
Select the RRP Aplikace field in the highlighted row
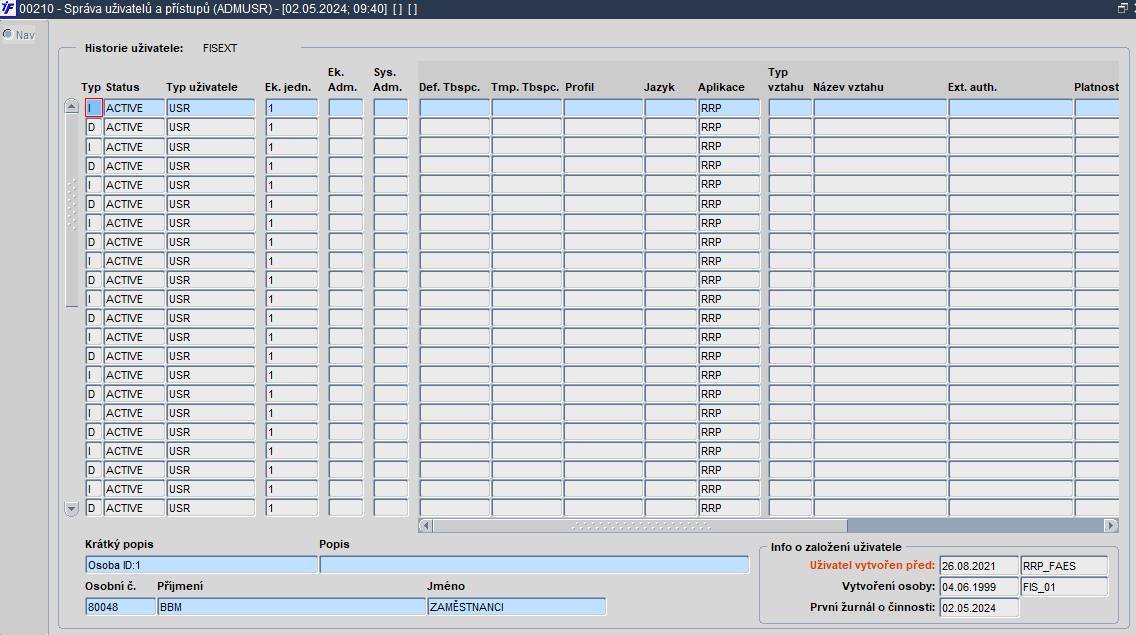(x=729, y=108)
